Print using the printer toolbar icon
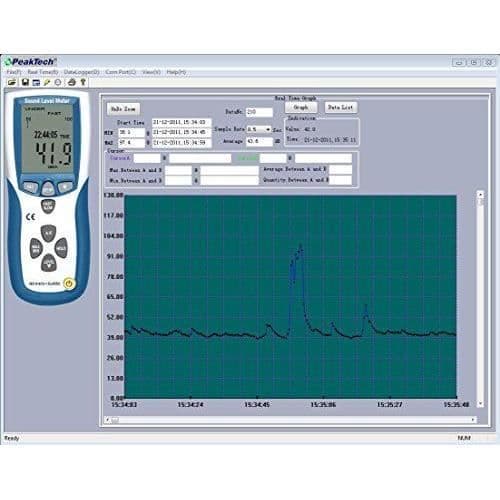The height and width of the screenshot is (500, 500). pyautogui.click(x=71, y=82)
